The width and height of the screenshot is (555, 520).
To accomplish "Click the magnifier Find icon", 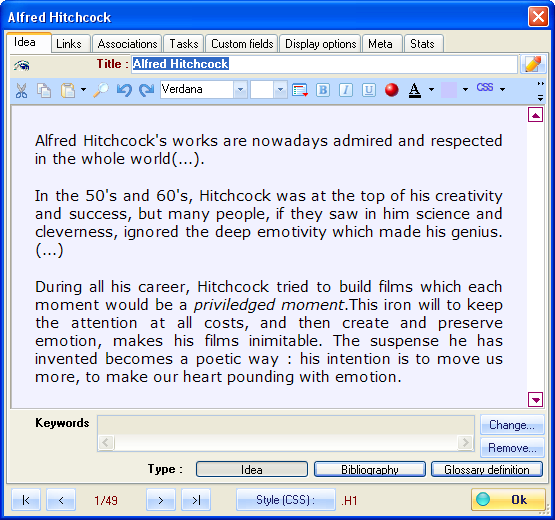I will coord(101,90).
